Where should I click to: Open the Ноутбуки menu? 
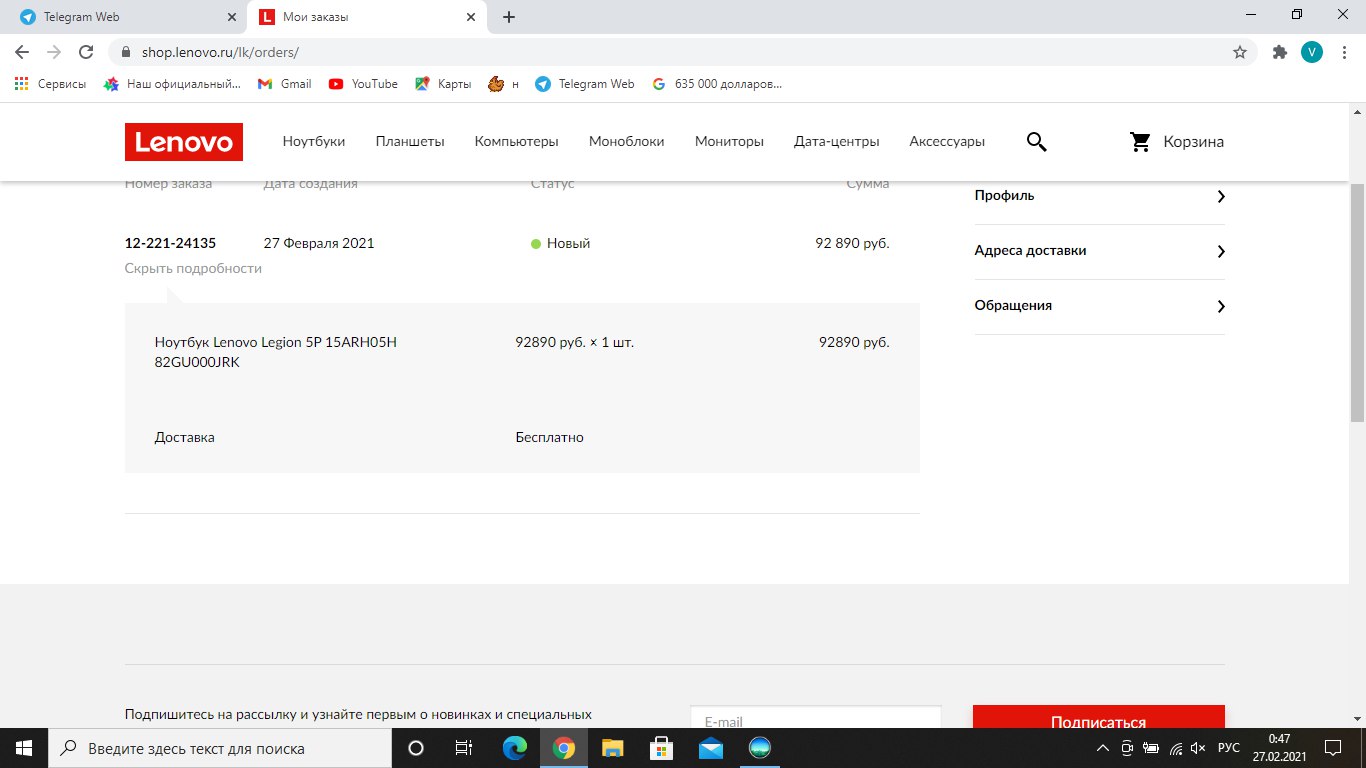pyautogui.click(x=314, y=142)
